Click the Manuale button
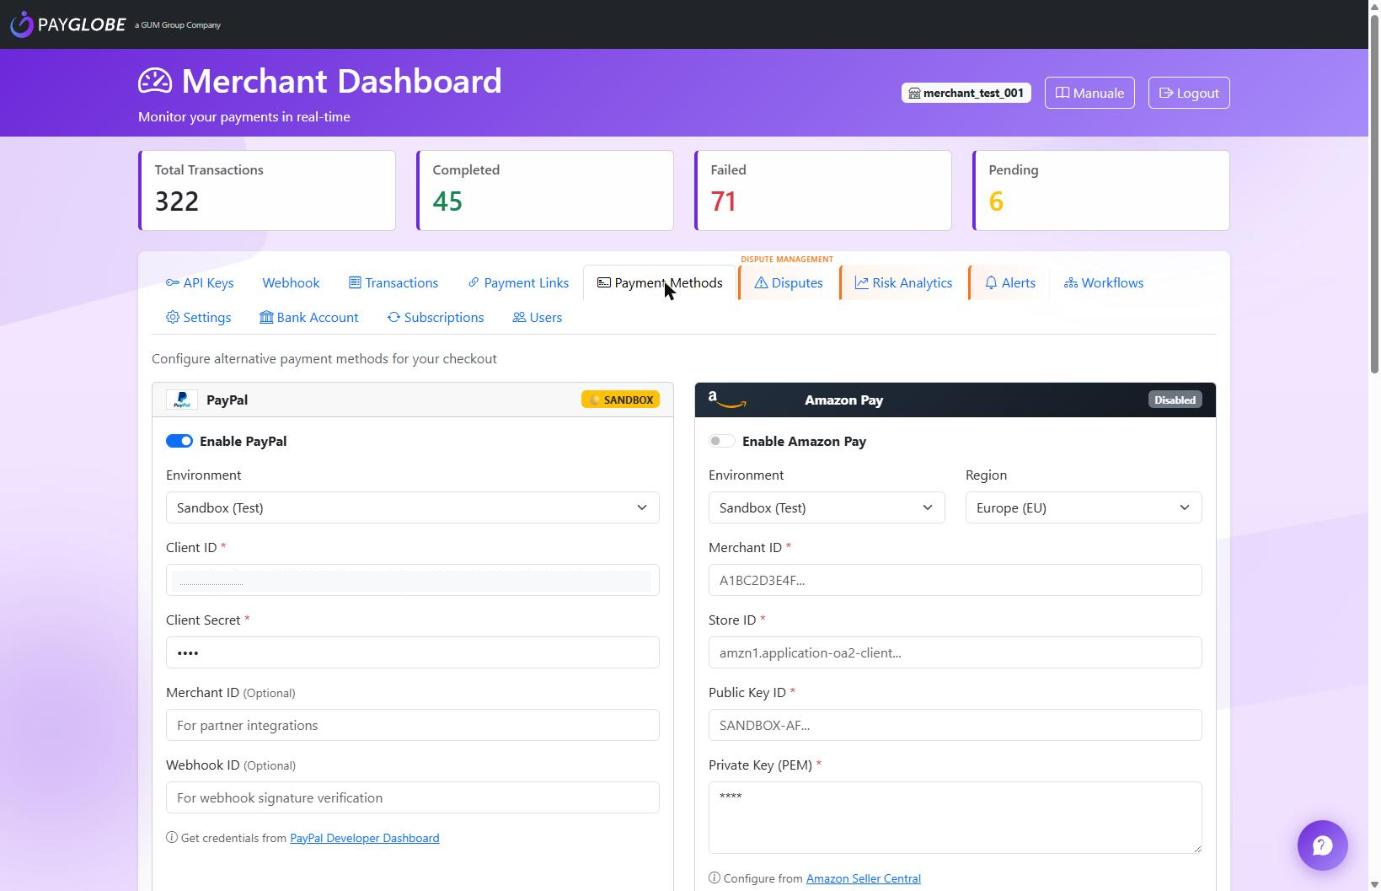This screenshot has width=1381, height=891. click(x=1089, y=93)
